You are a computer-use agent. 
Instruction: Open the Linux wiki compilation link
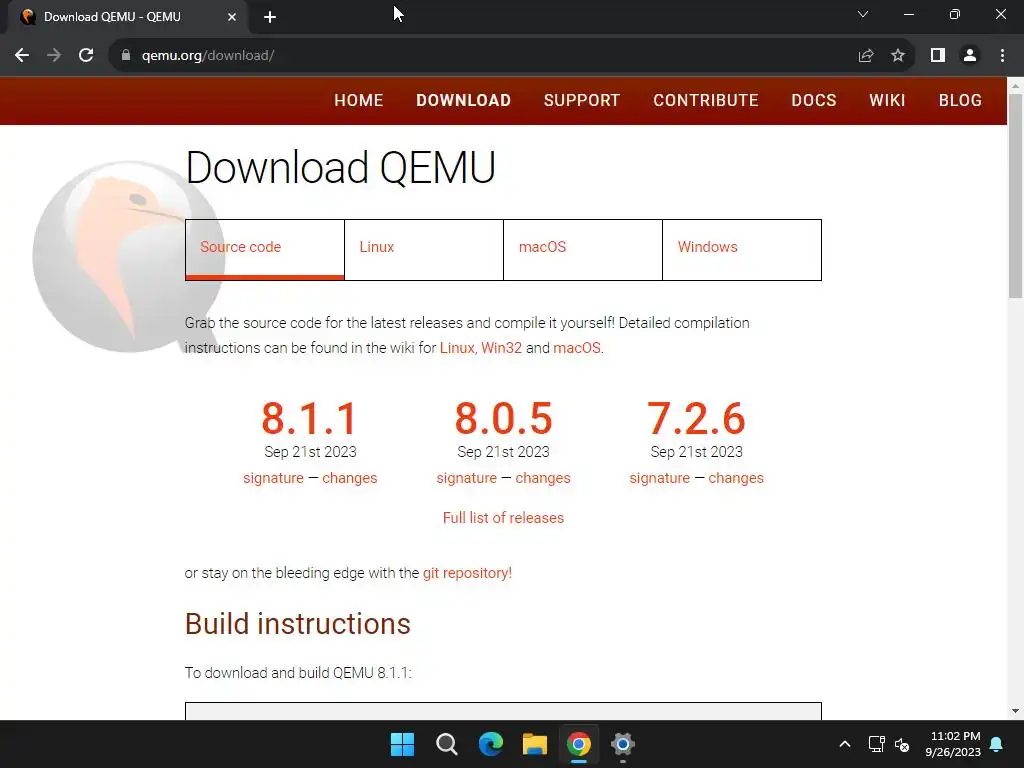point(456,348)
